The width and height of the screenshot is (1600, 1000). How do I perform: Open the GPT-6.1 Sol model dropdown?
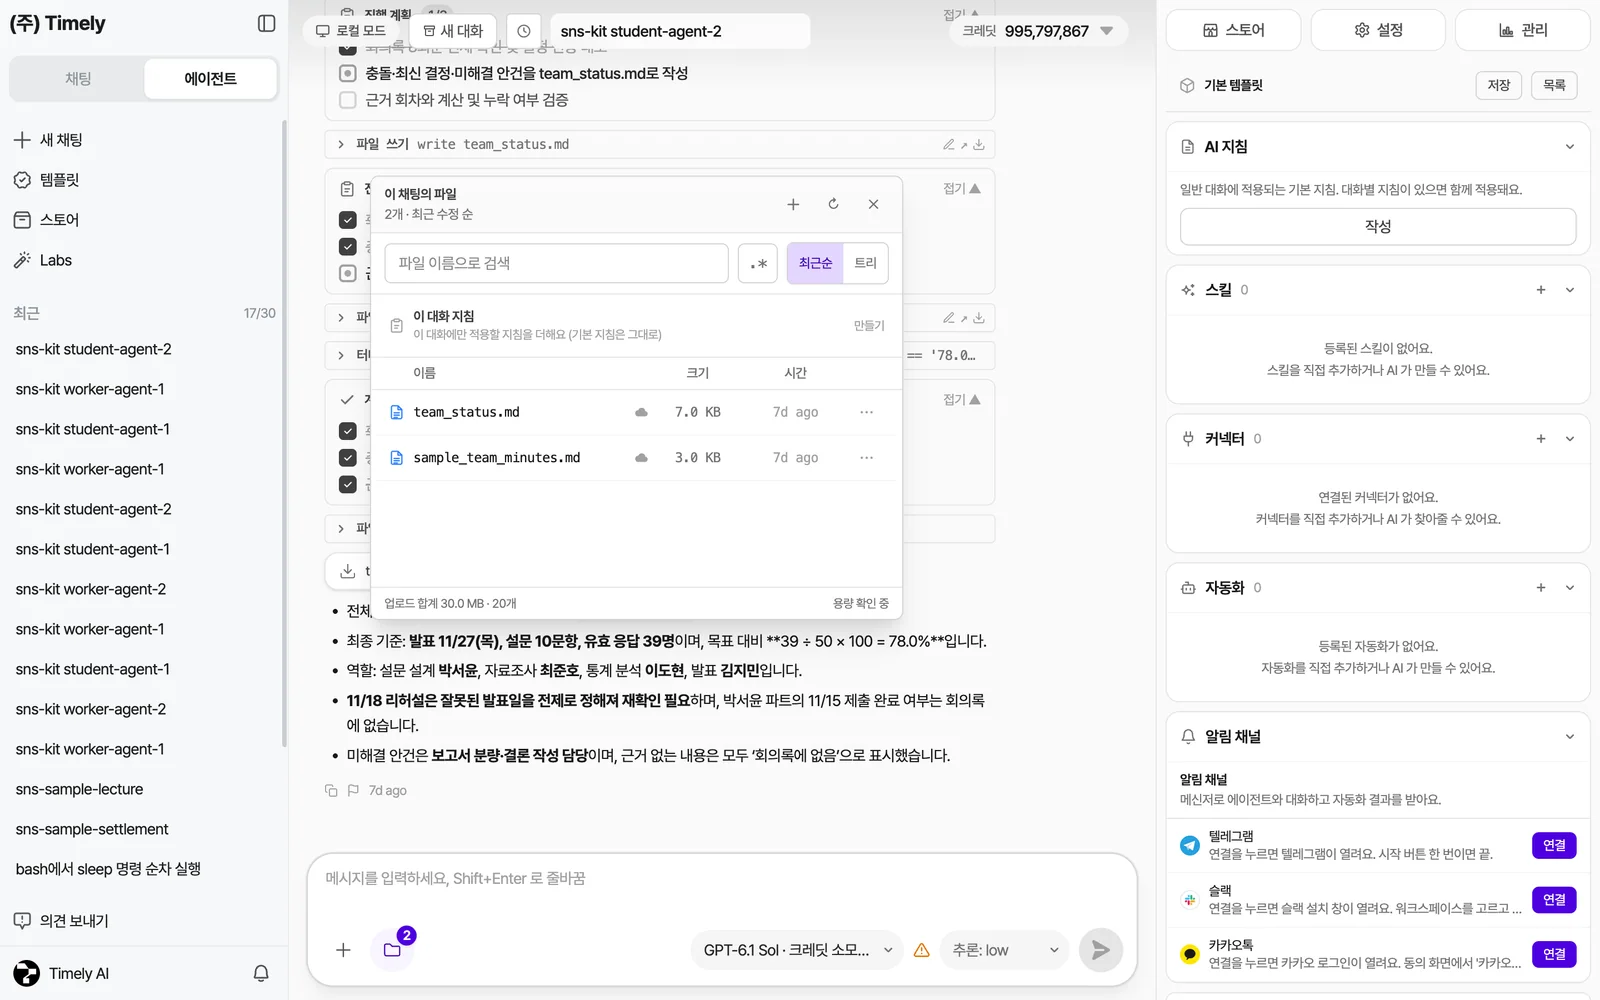tap(797, 950)
